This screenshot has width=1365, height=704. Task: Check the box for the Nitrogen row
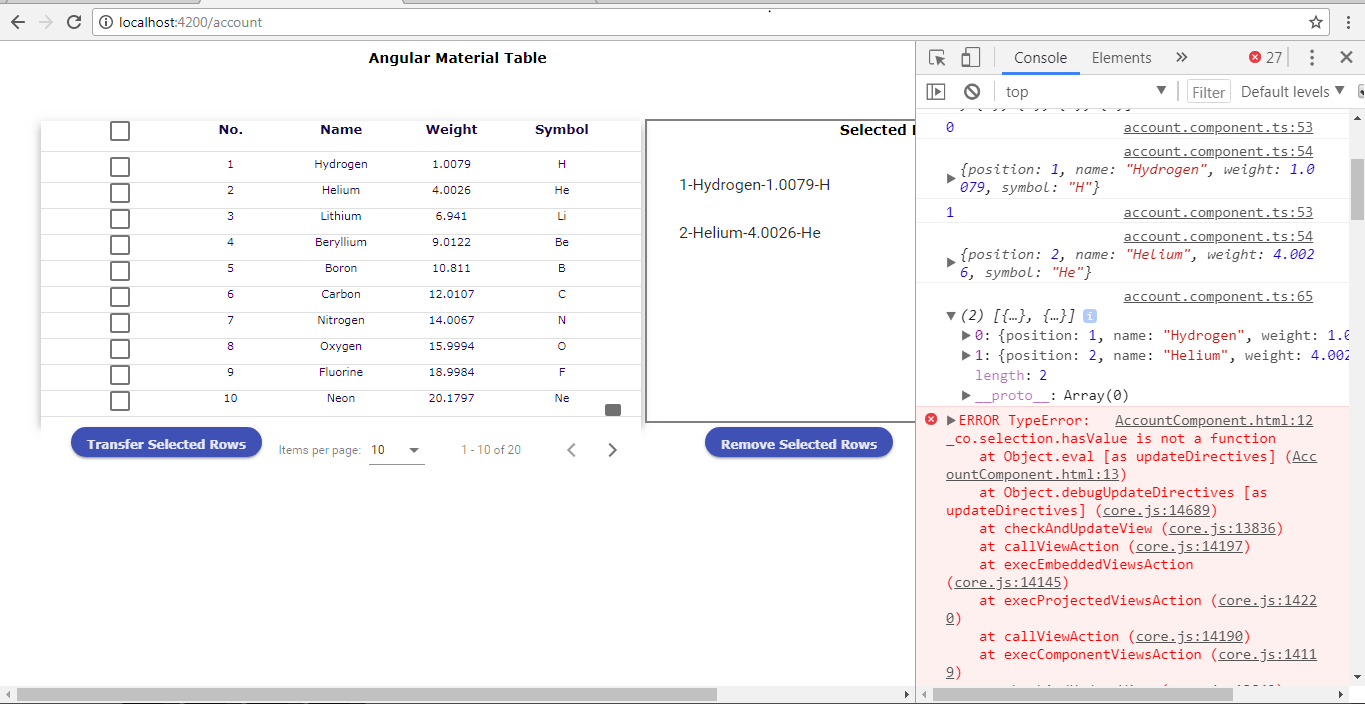[x=120, y=323]
